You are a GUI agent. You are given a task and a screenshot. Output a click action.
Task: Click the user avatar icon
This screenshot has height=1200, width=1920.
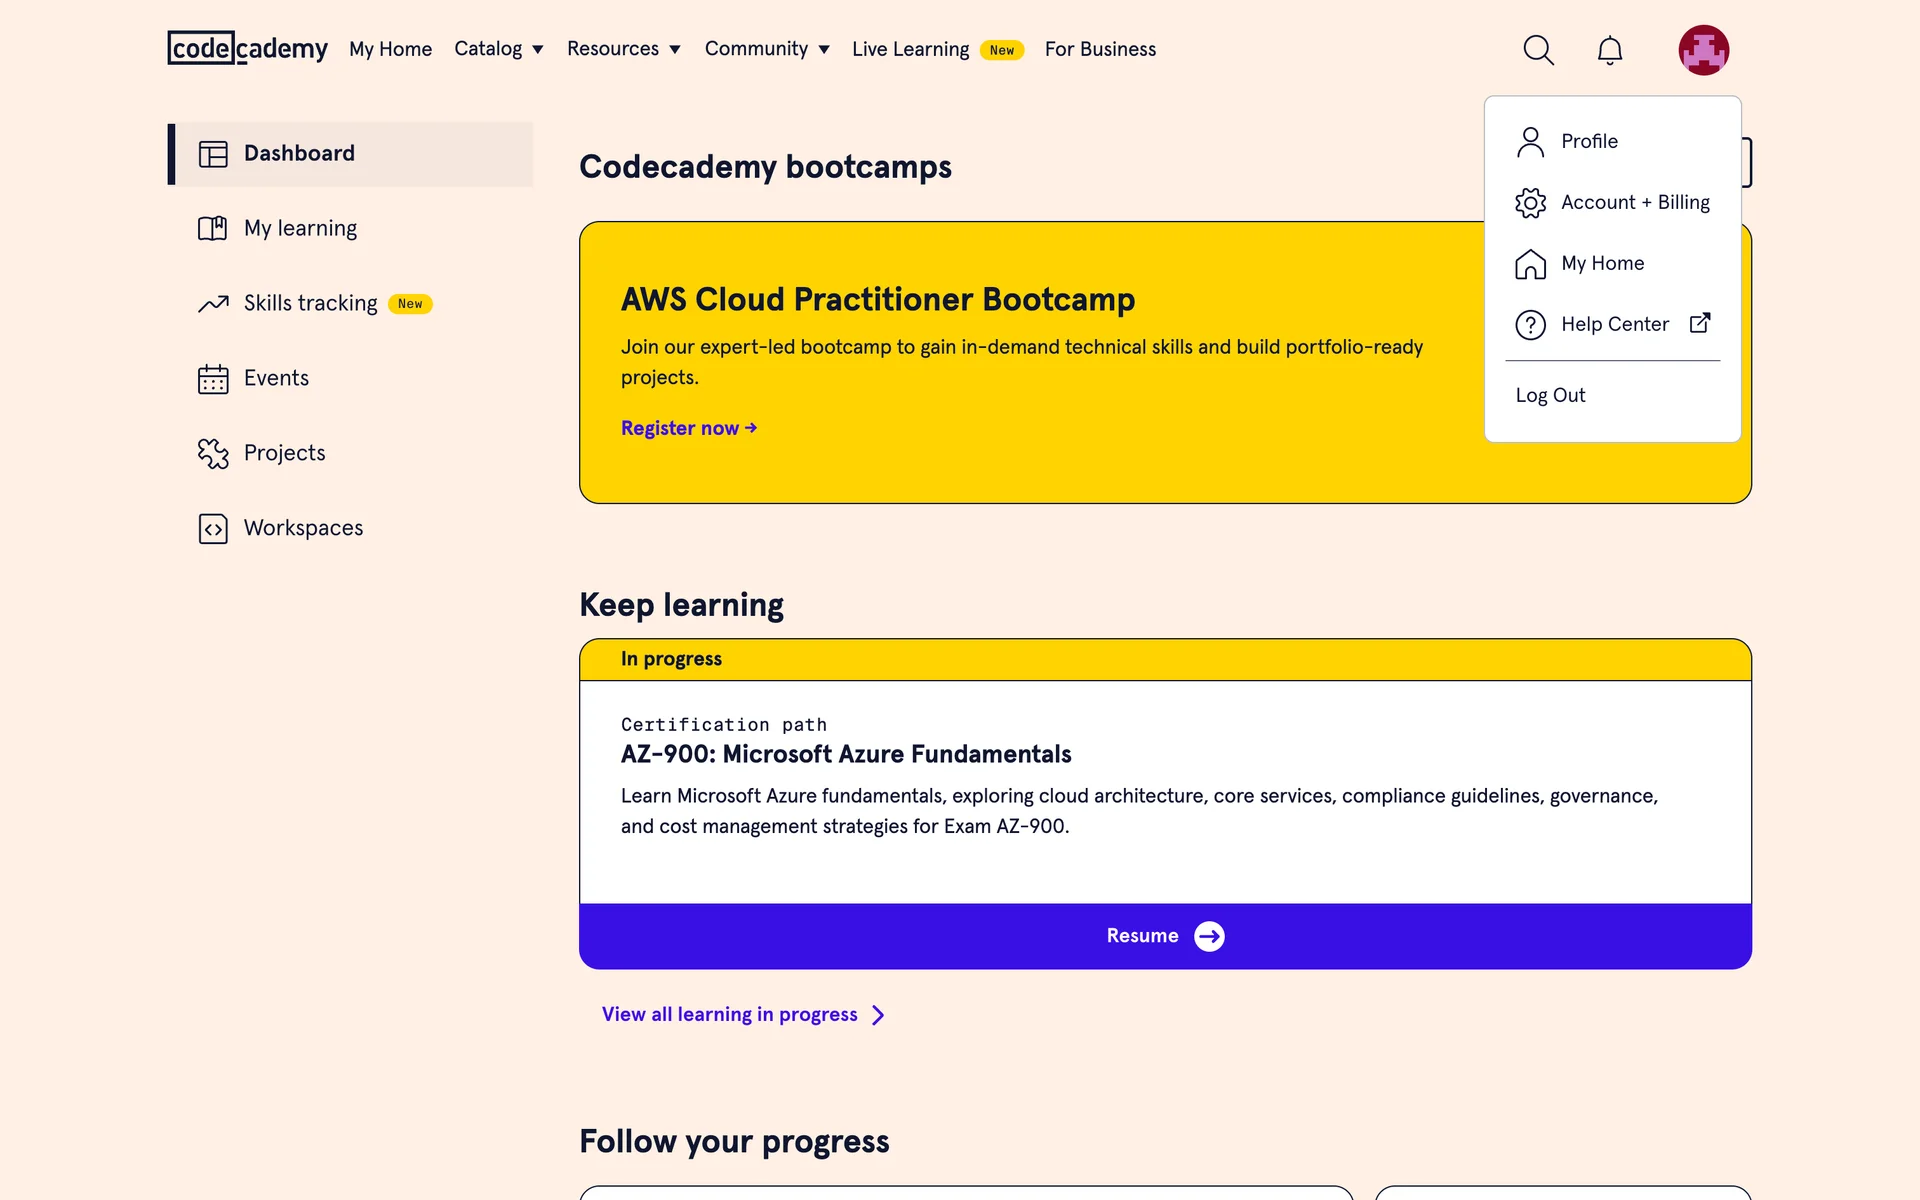tap(1703, 50)
